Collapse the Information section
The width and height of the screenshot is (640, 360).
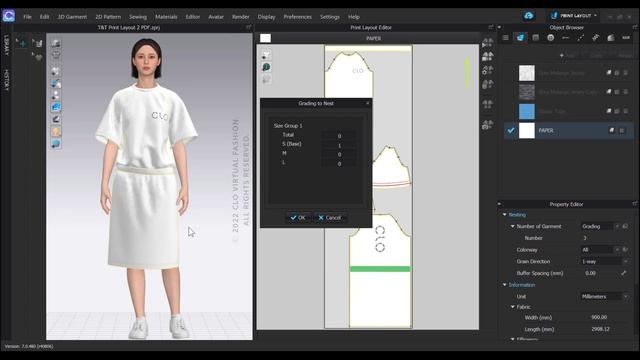(x=505, y=285)
